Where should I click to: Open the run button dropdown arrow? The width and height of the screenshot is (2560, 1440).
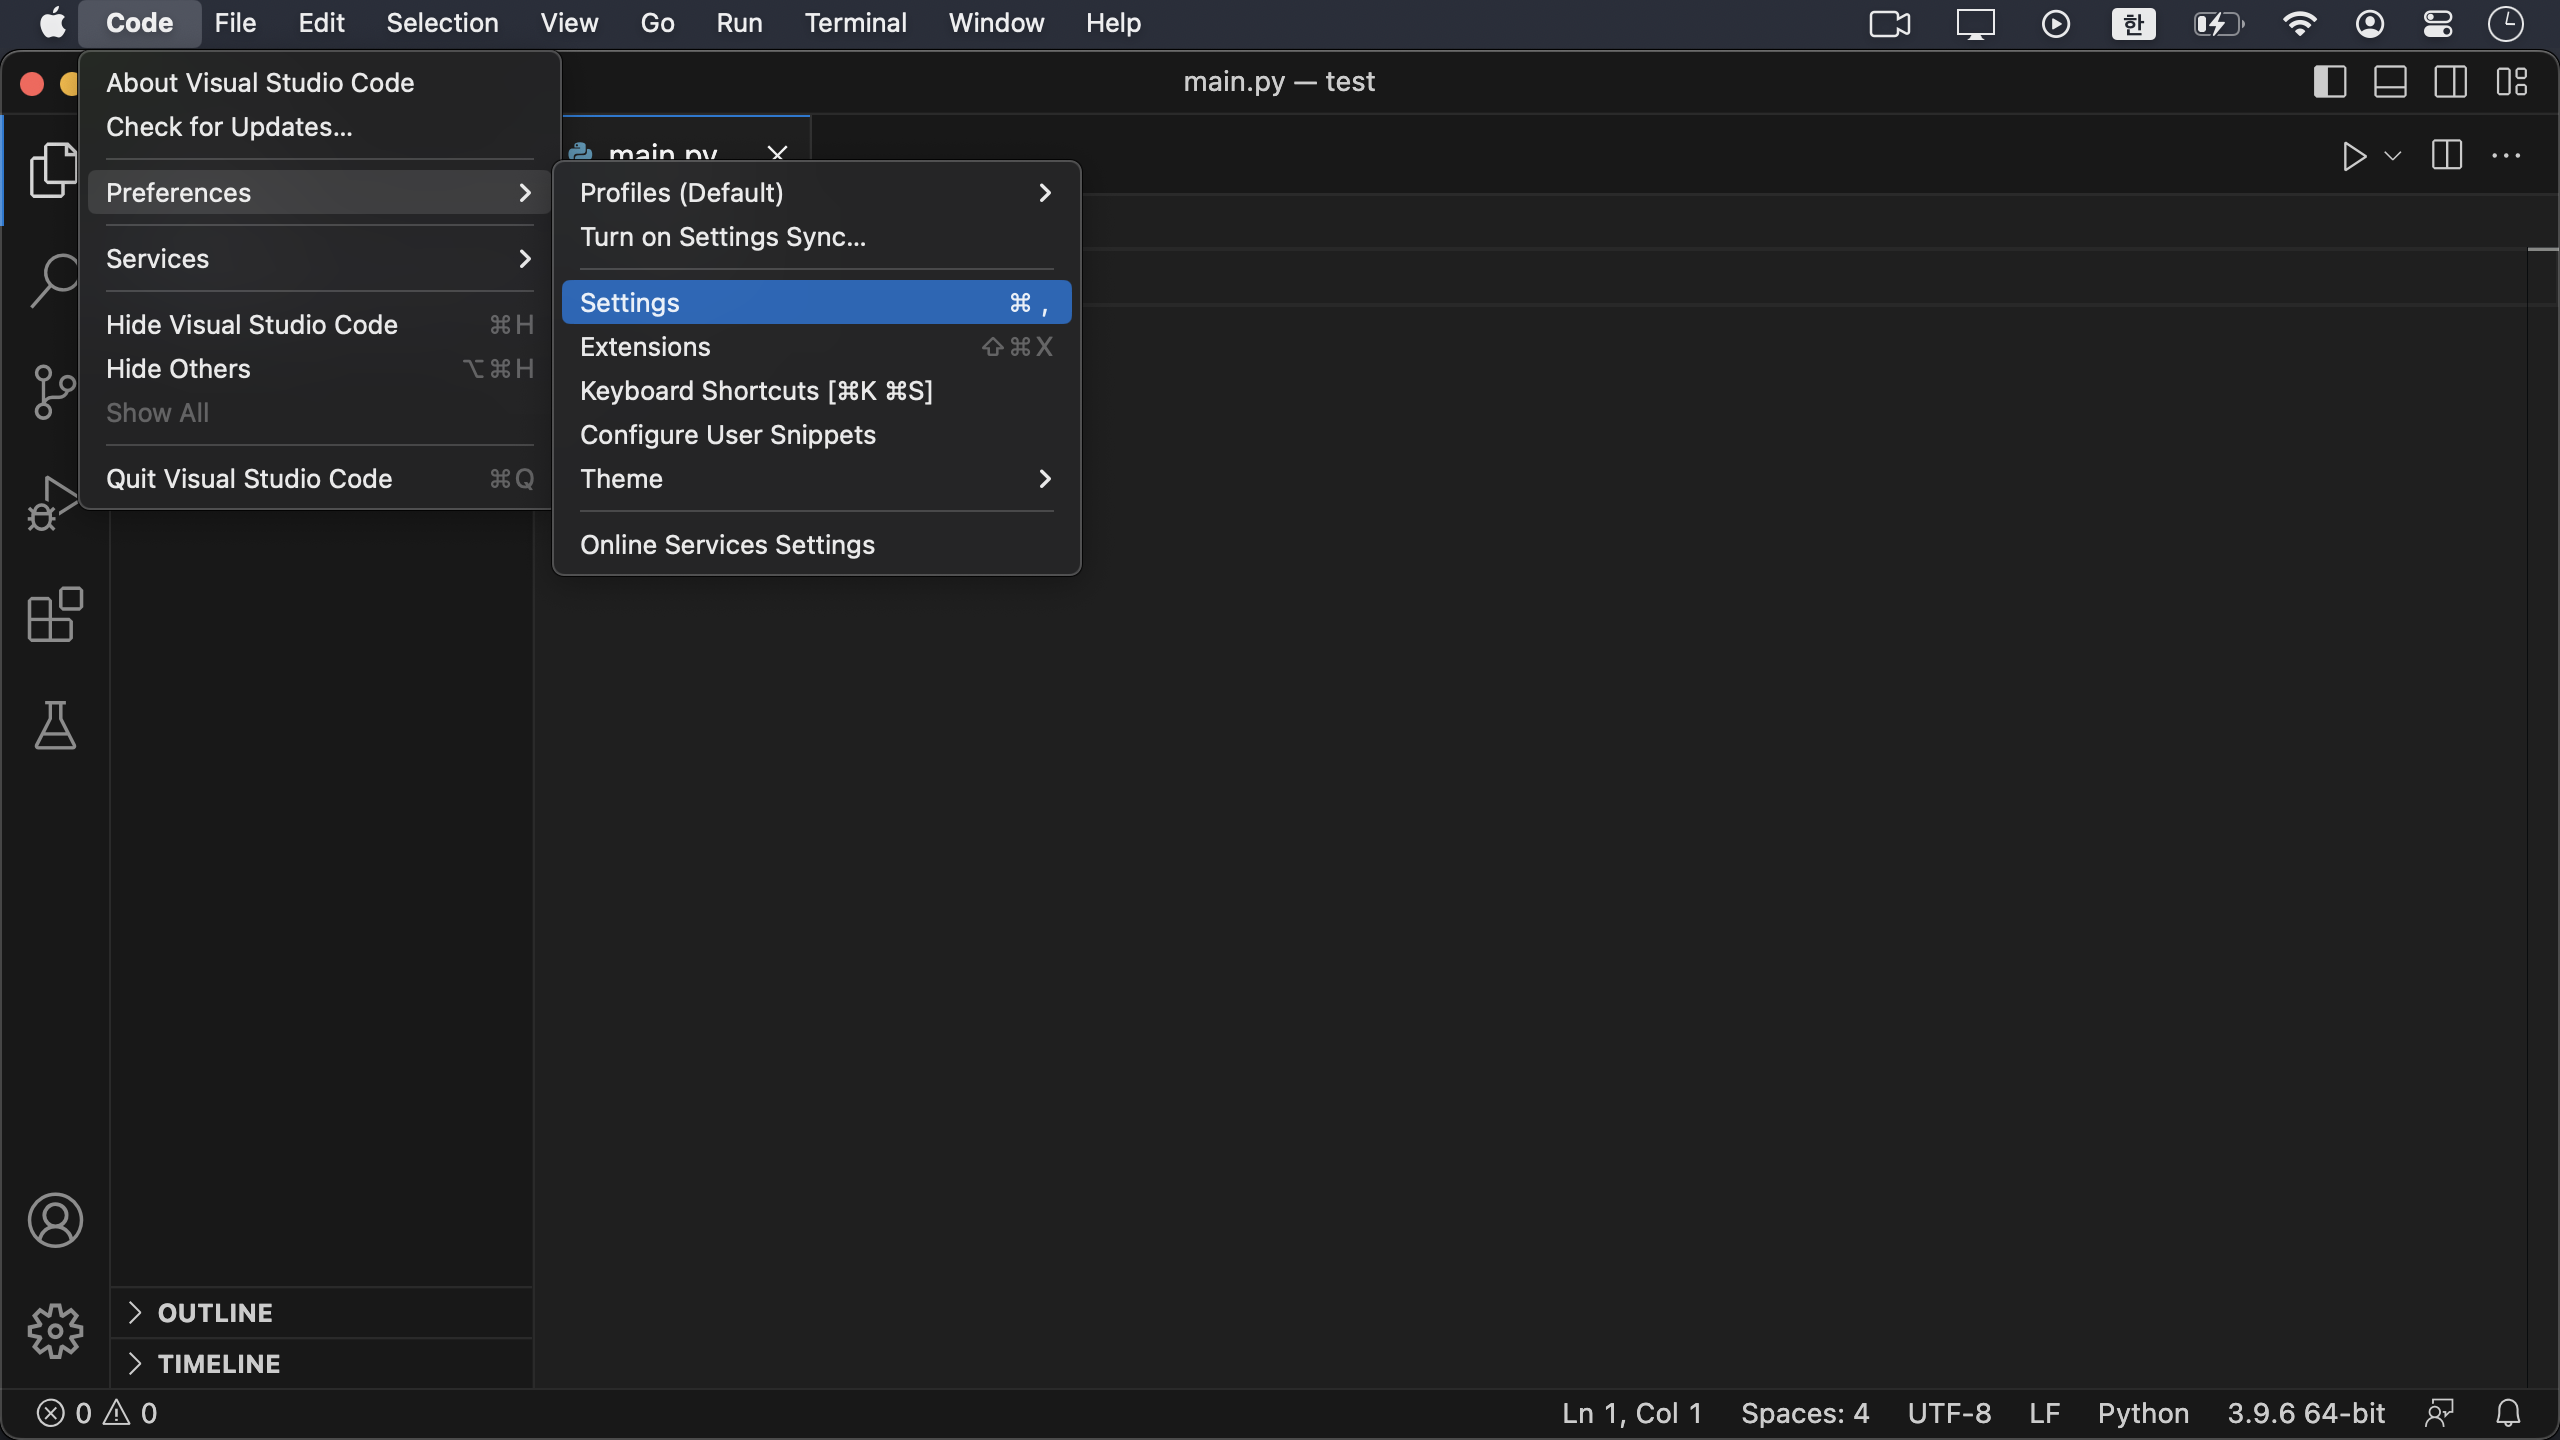2393,156
